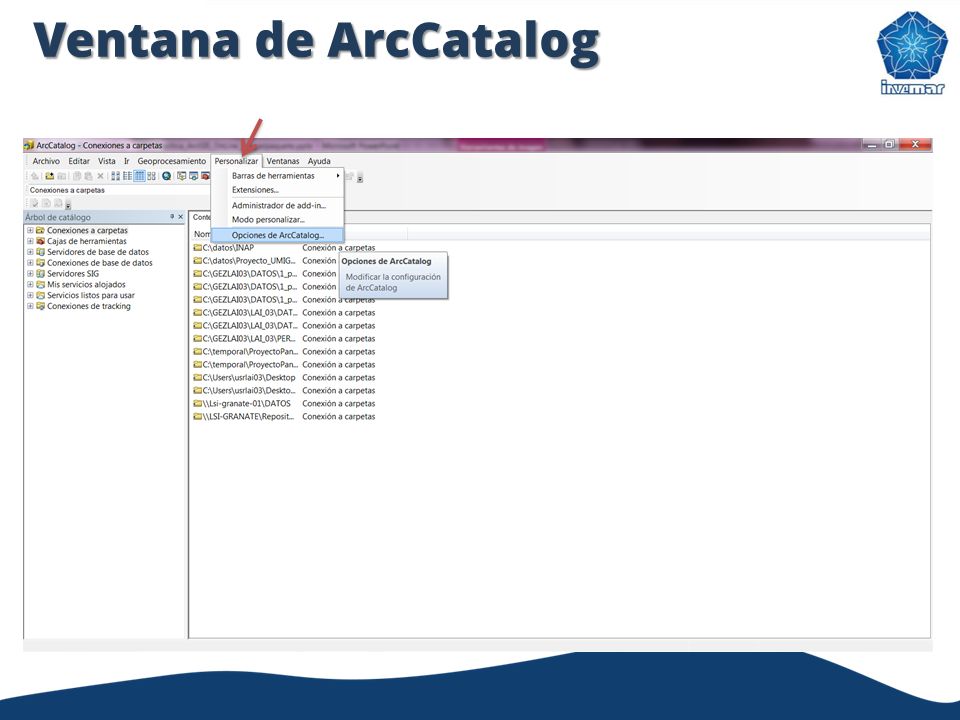
Task: Expand the Servicios listos para usar node
Action: (x=30, y=295)
